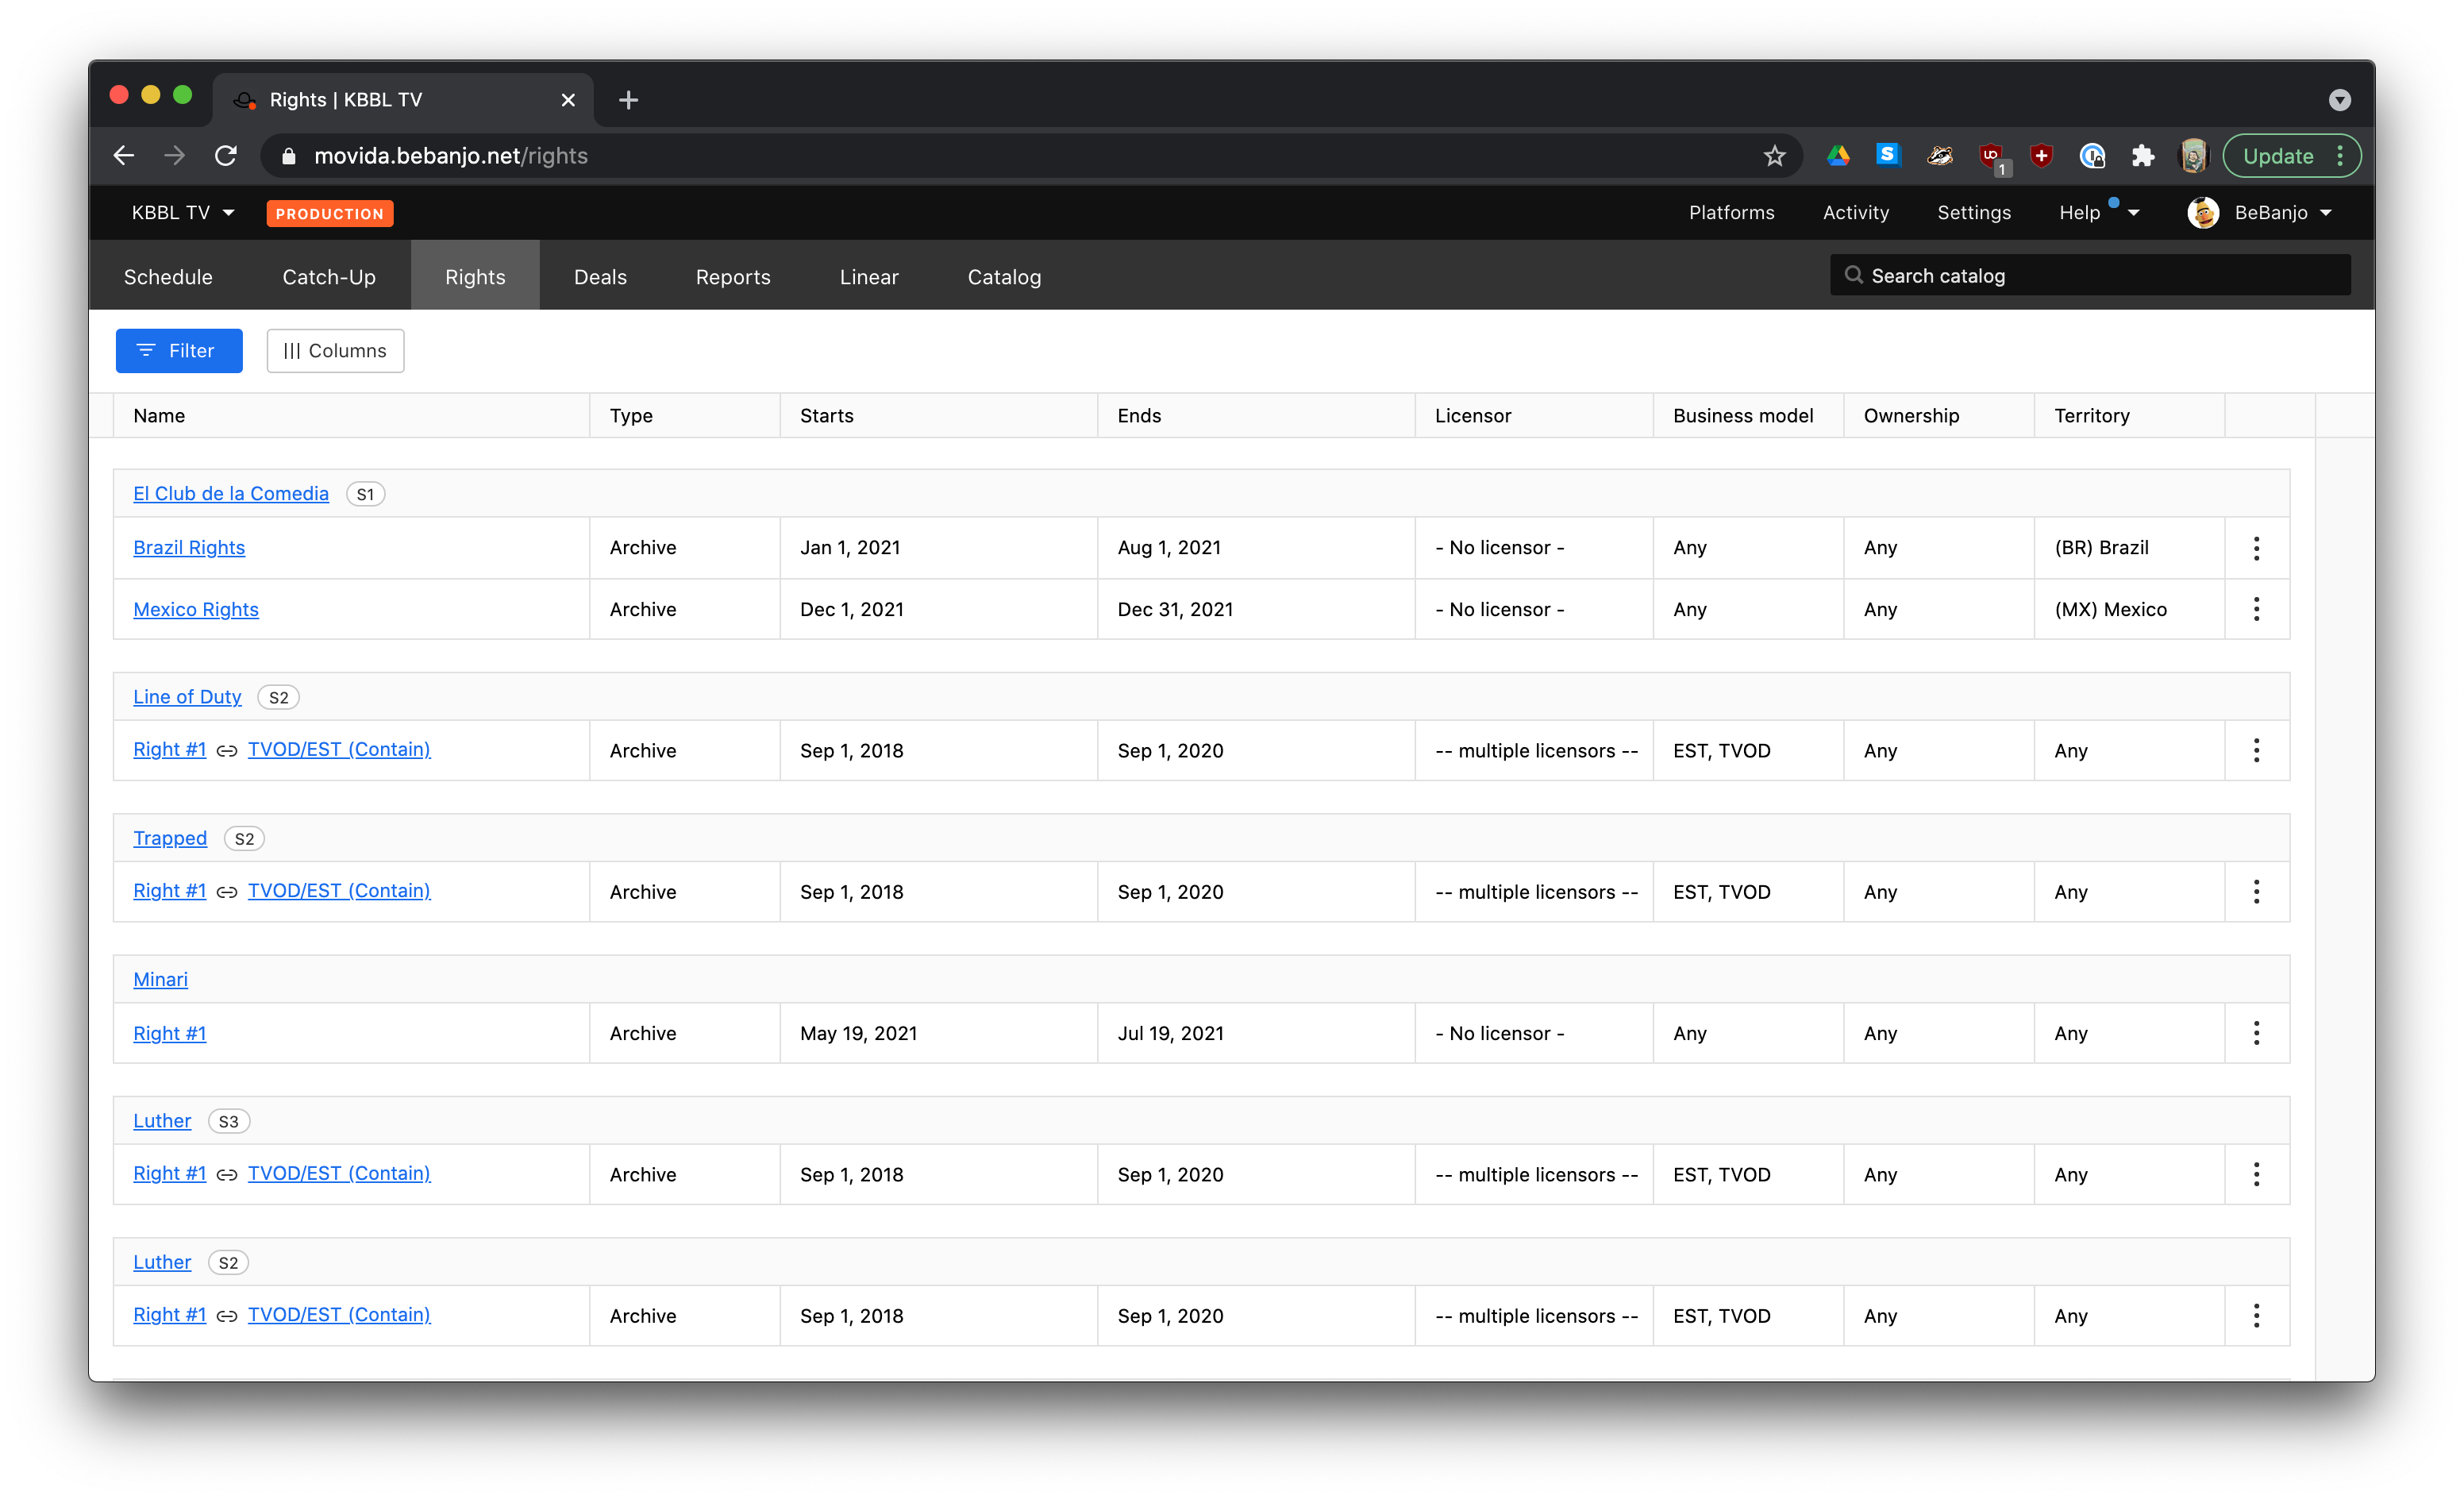Expand the Help dropdown menu
Viewport: 2464px width, 1499px height.
(2098, 213)
